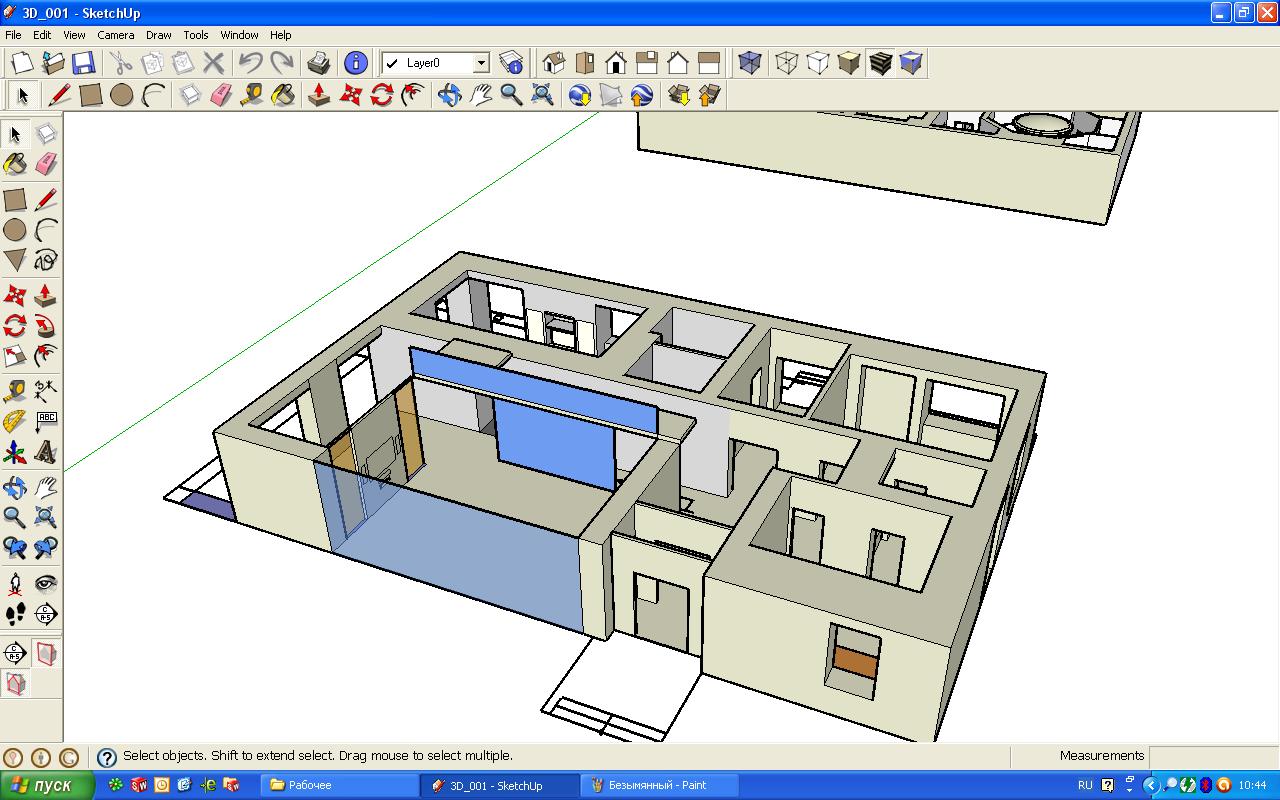This screenshot has width=1280, height=800.
Task: Select the Scale tool
Action: coord(15,356)
